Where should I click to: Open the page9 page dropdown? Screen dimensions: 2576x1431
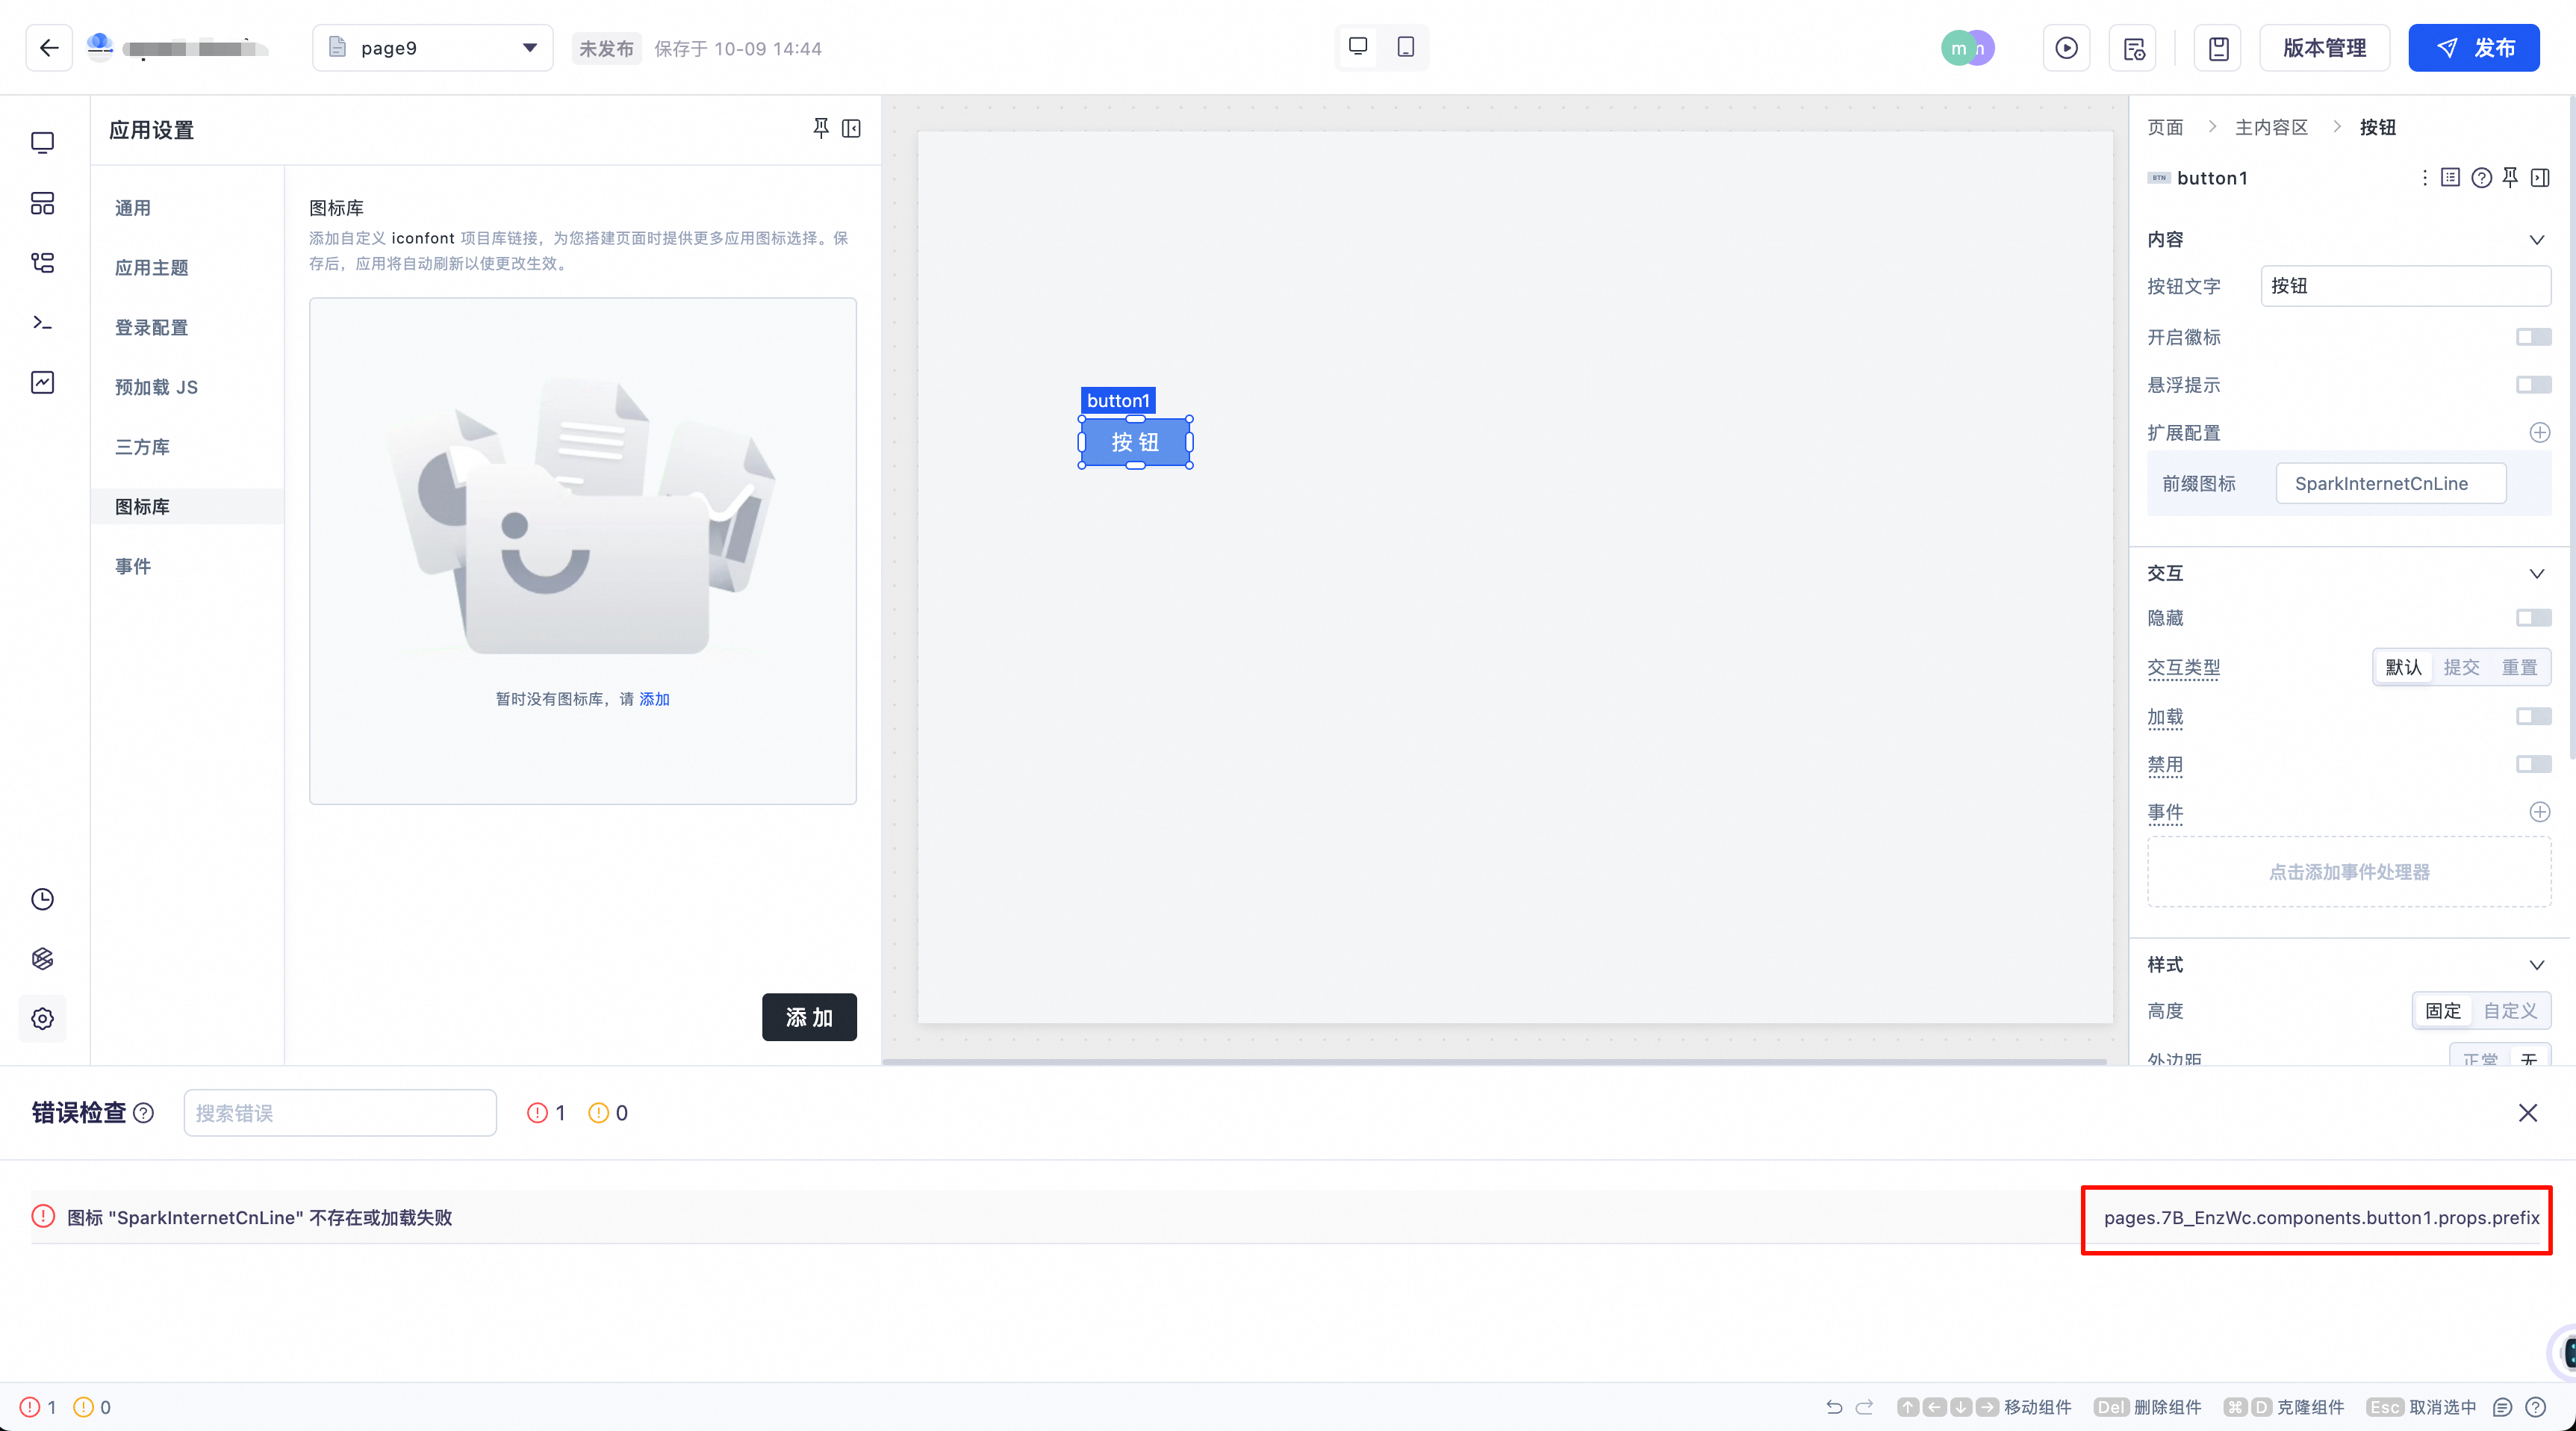(x=433, y=48)
